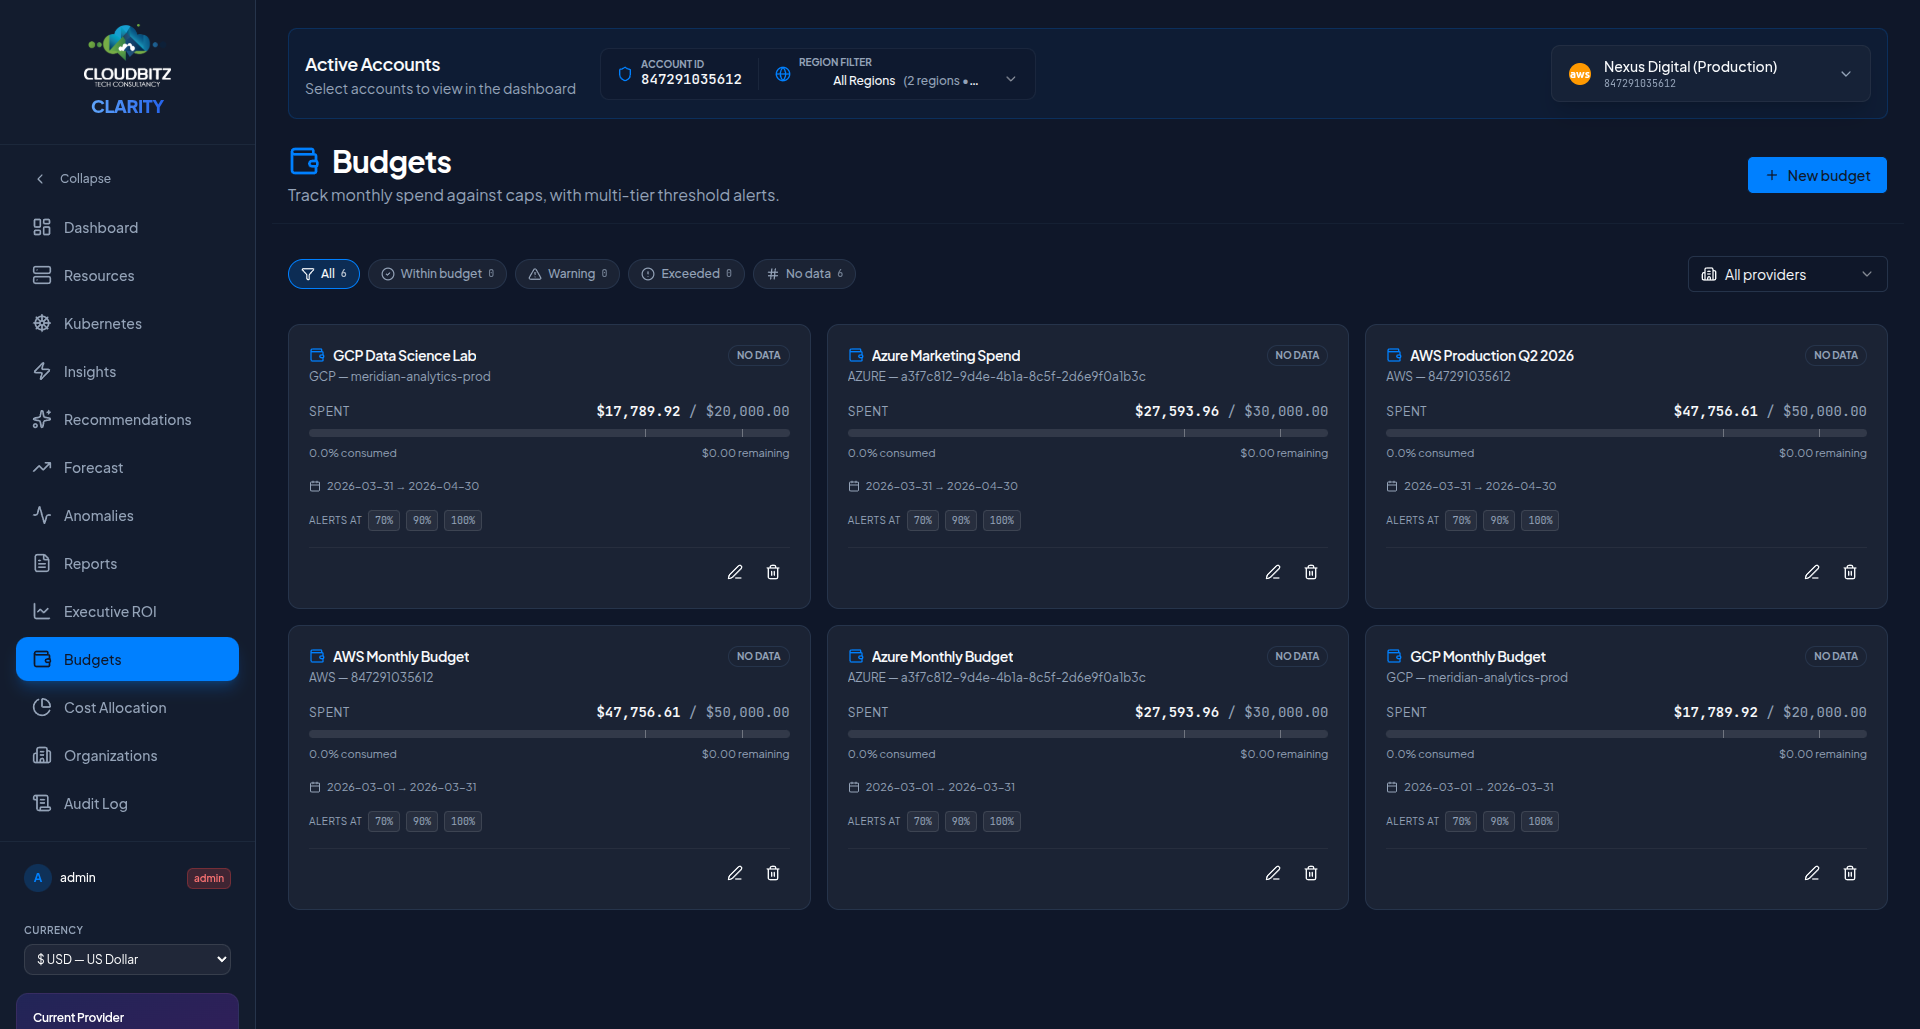Filter by Within budget status
Image resolution: width=1920 pixels, height=1029 pixels.
coord(437,274)
